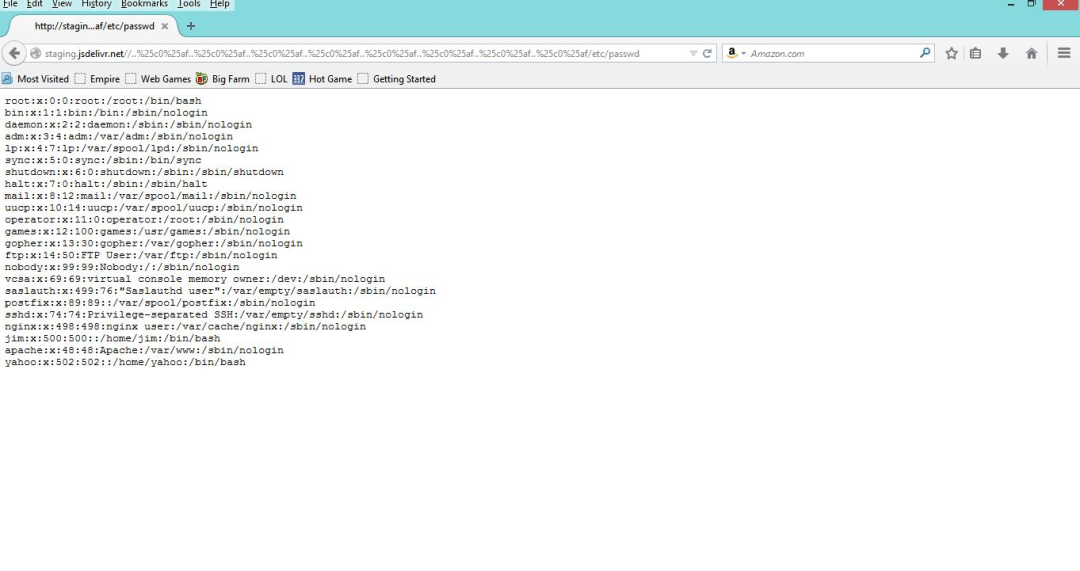Screen dimensions: 1080x571
Task: Click the adm:x:3:4 line
Action: [x=118, y=136]
